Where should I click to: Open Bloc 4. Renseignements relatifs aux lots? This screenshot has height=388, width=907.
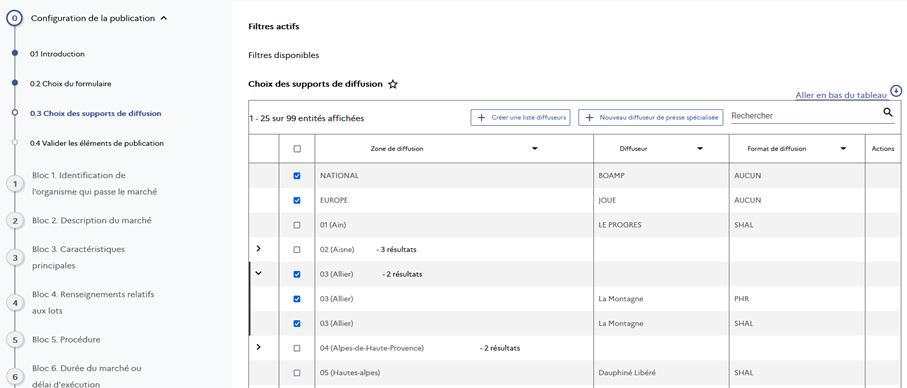tap(93, 302)
